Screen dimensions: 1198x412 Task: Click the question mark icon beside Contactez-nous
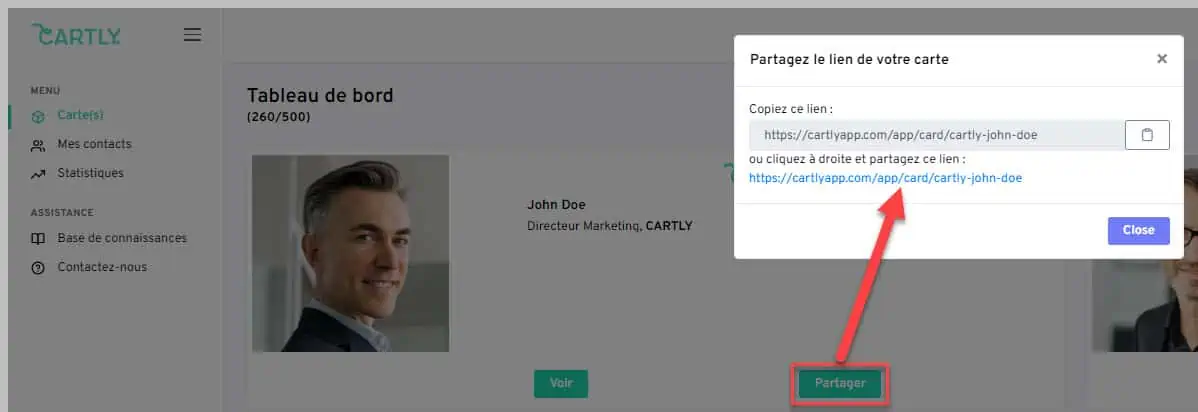click(x=38, y=268)
